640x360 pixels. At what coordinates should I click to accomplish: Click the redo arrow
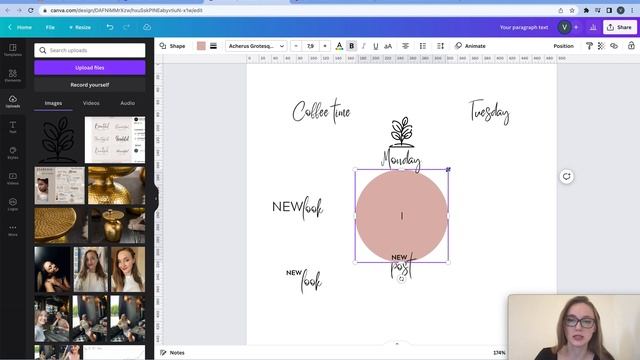[x=127, y=27]
